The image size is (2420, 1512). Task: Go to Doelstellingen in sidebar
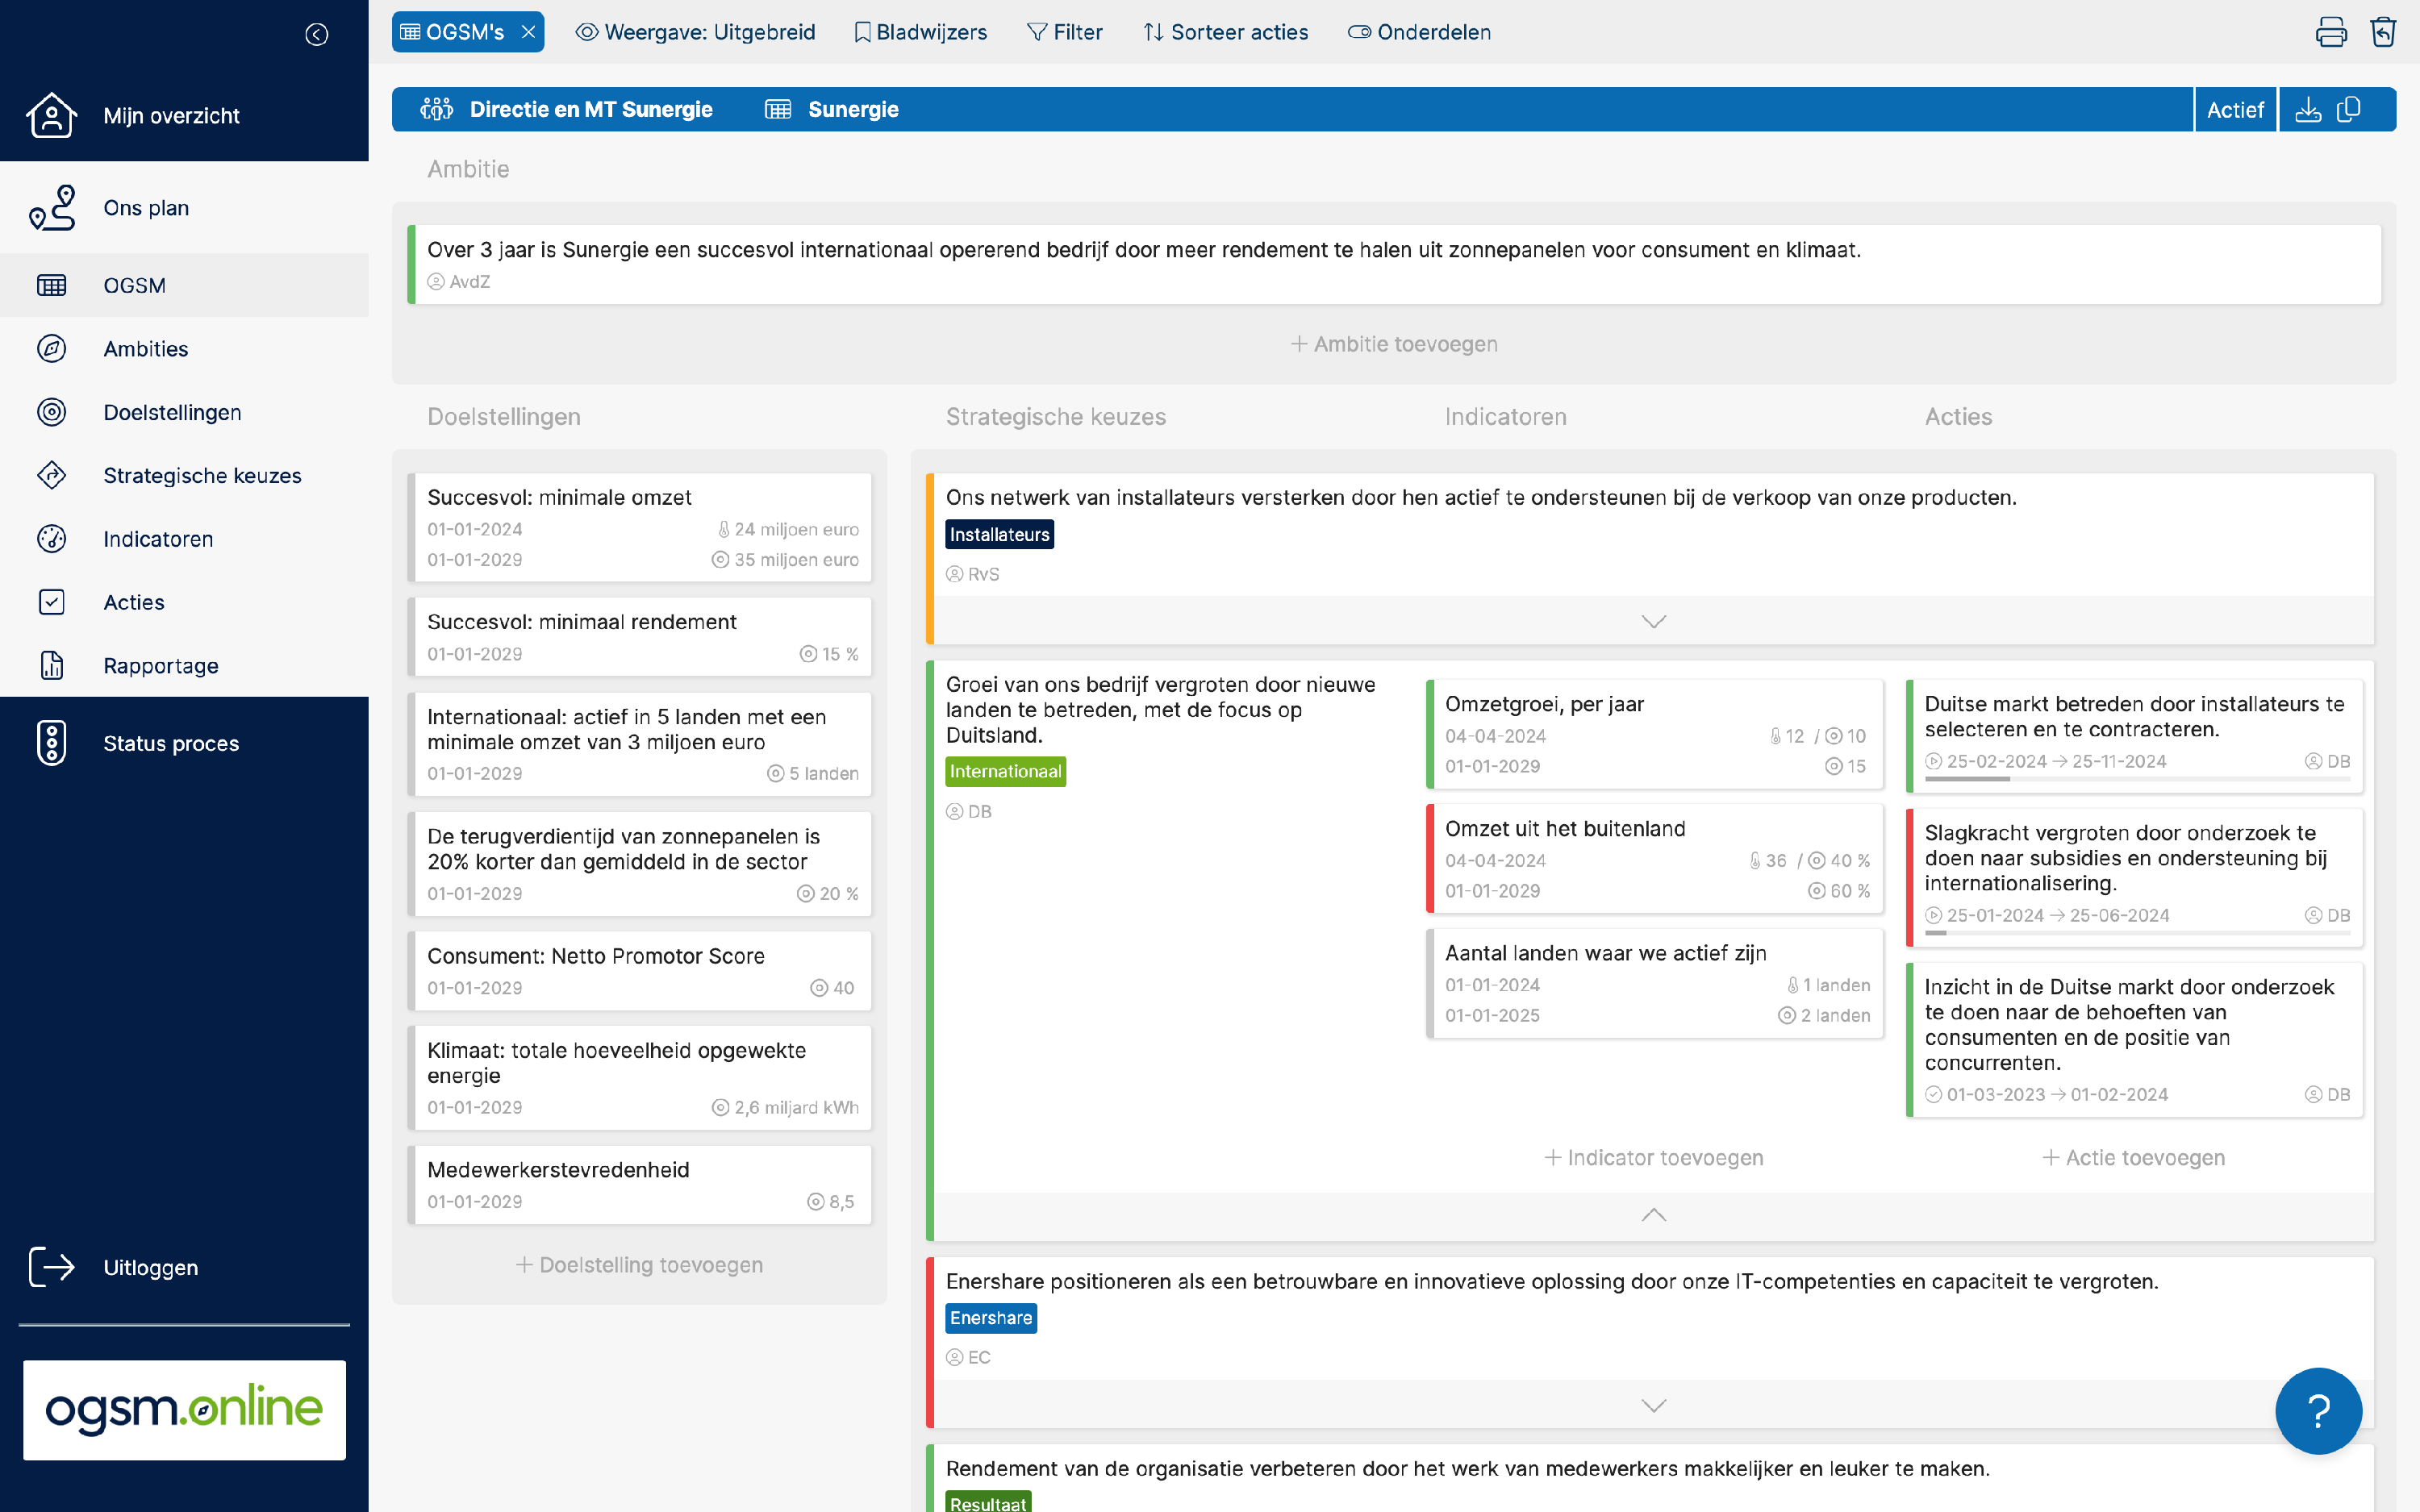click(x=172, y=412)
